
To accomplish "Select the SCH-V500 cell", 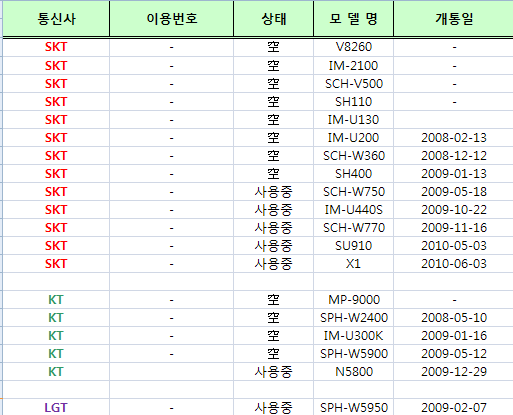I will pyautogui.click(x=354, y=84).
